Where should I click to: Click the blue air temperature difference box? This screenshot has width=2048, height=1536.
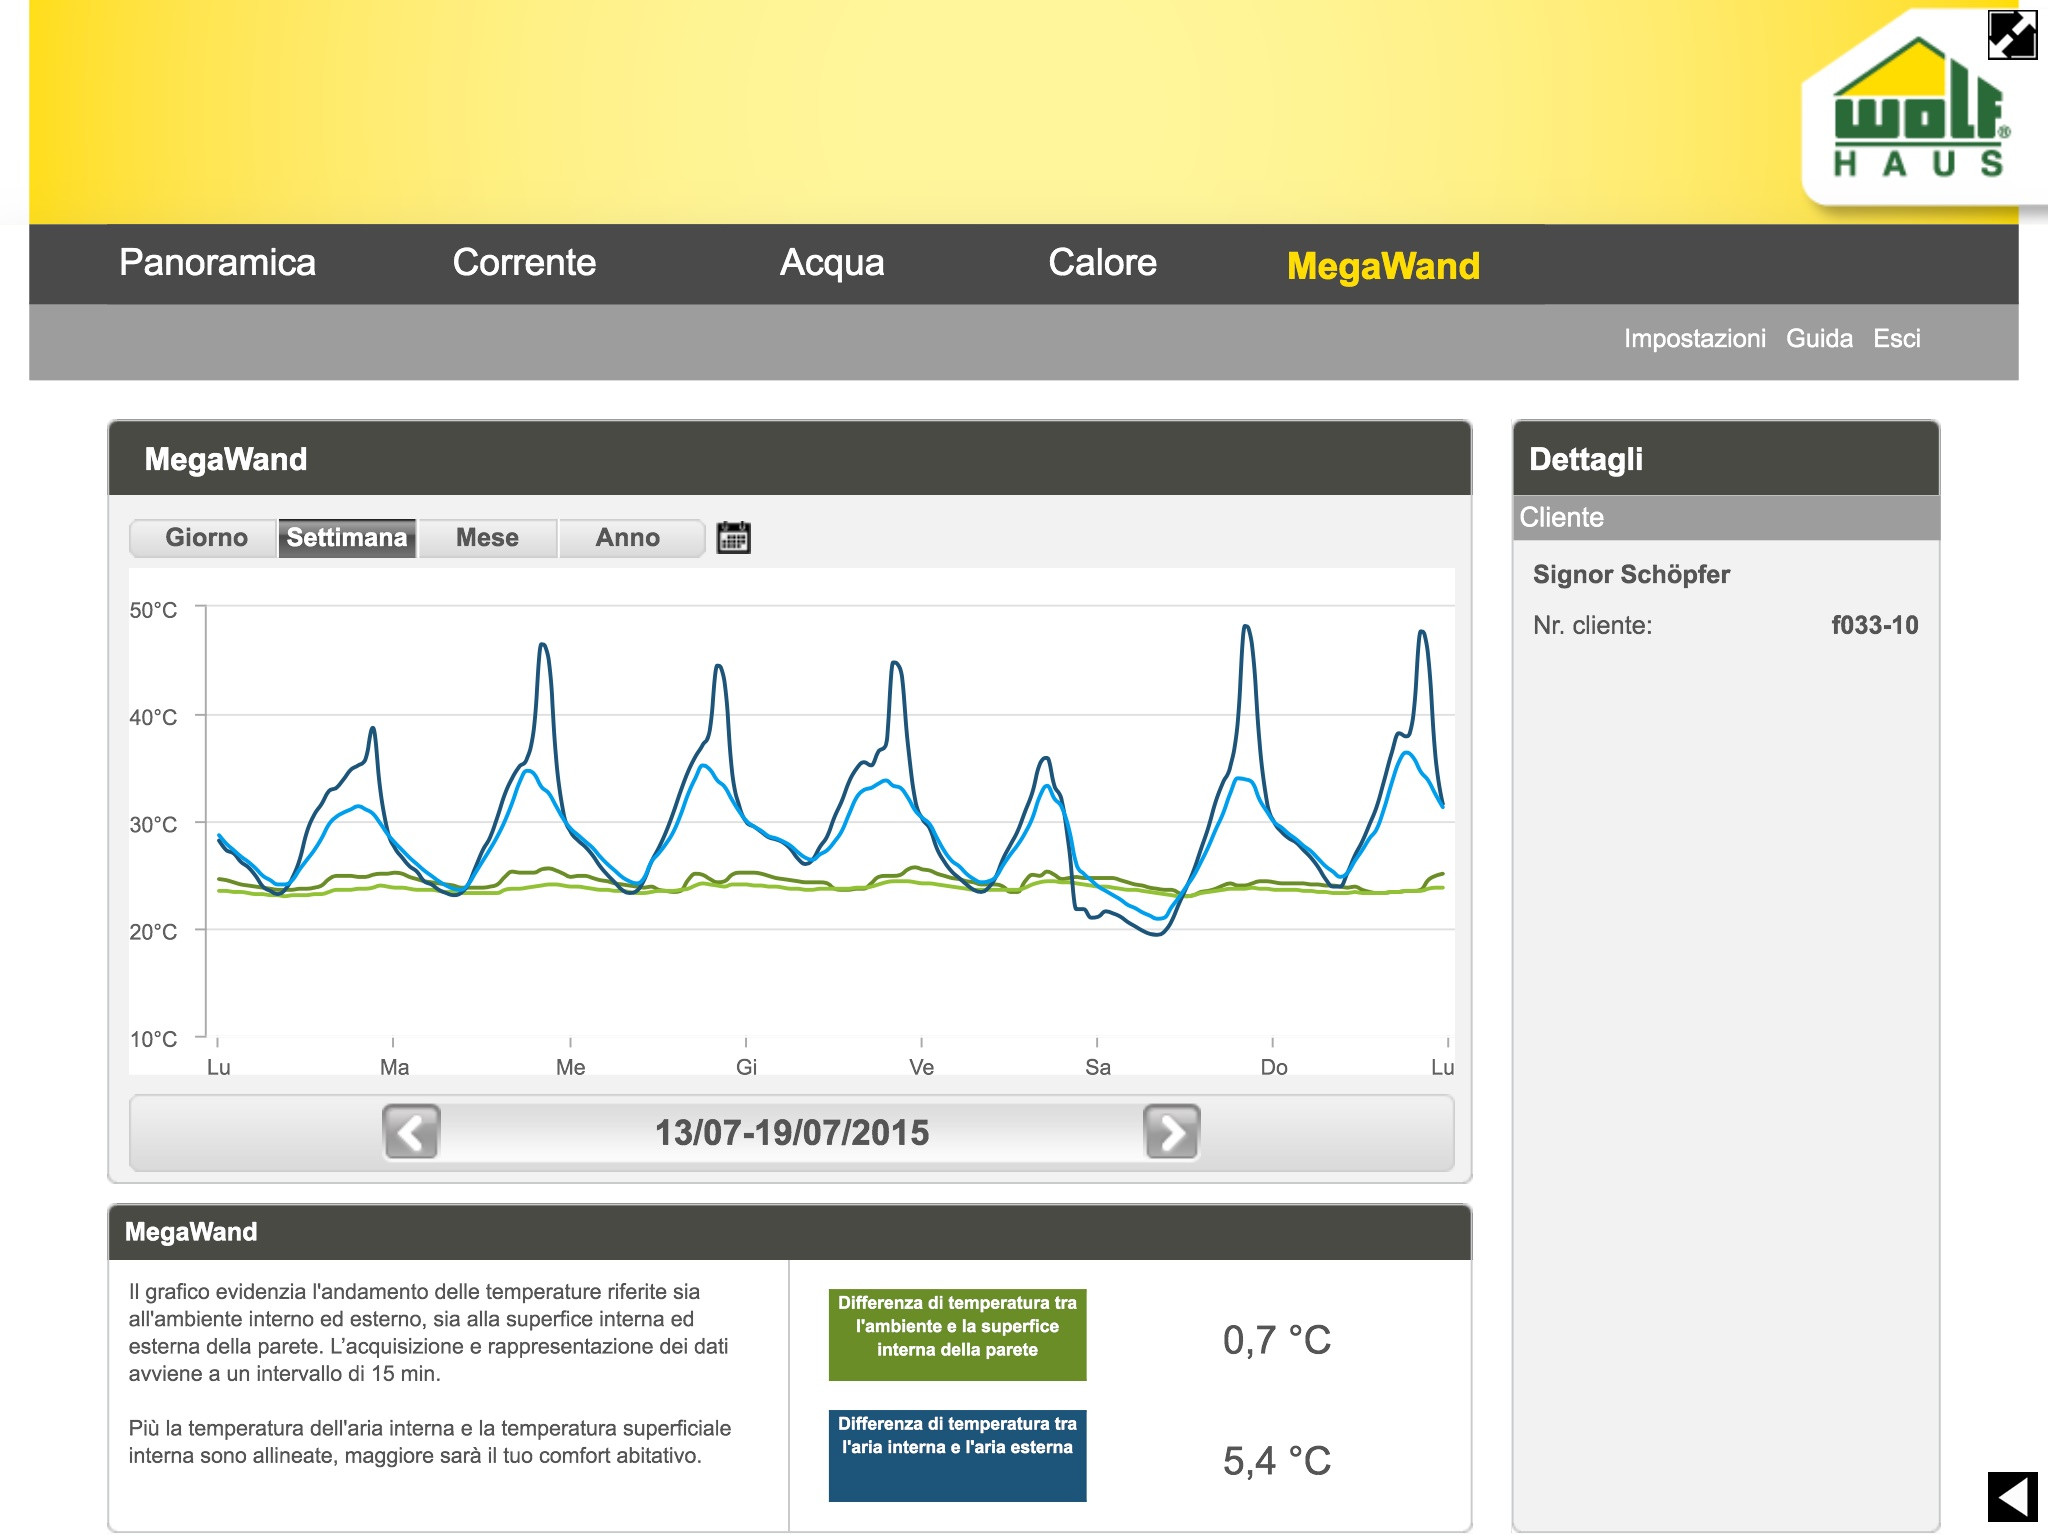coord(957,1455)
